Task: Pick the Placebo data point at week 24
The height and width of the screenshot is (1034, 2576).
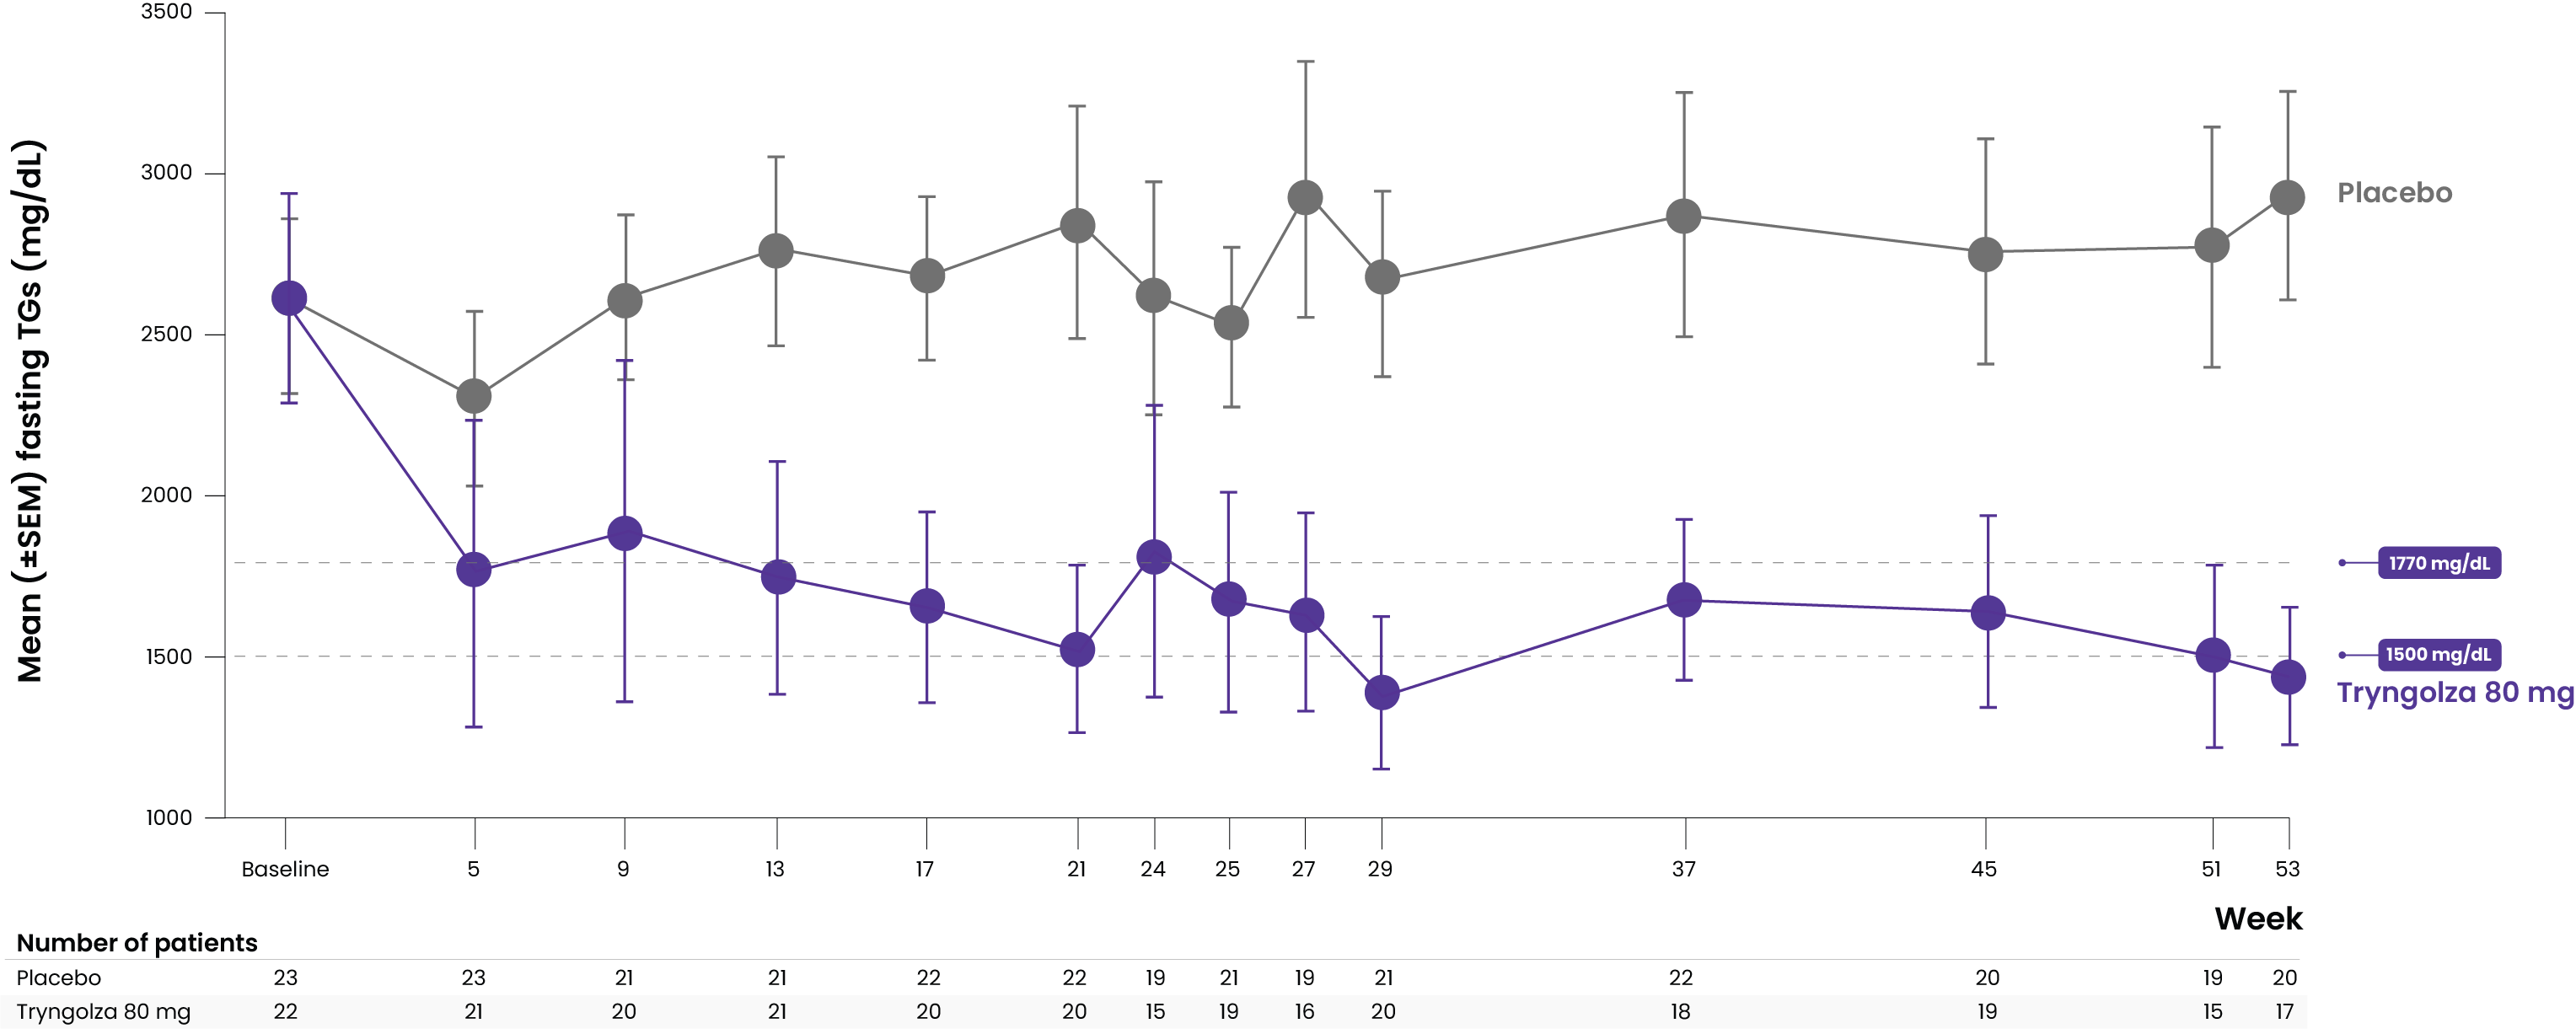Action: pyautogui.click(x=1154, y=296)
